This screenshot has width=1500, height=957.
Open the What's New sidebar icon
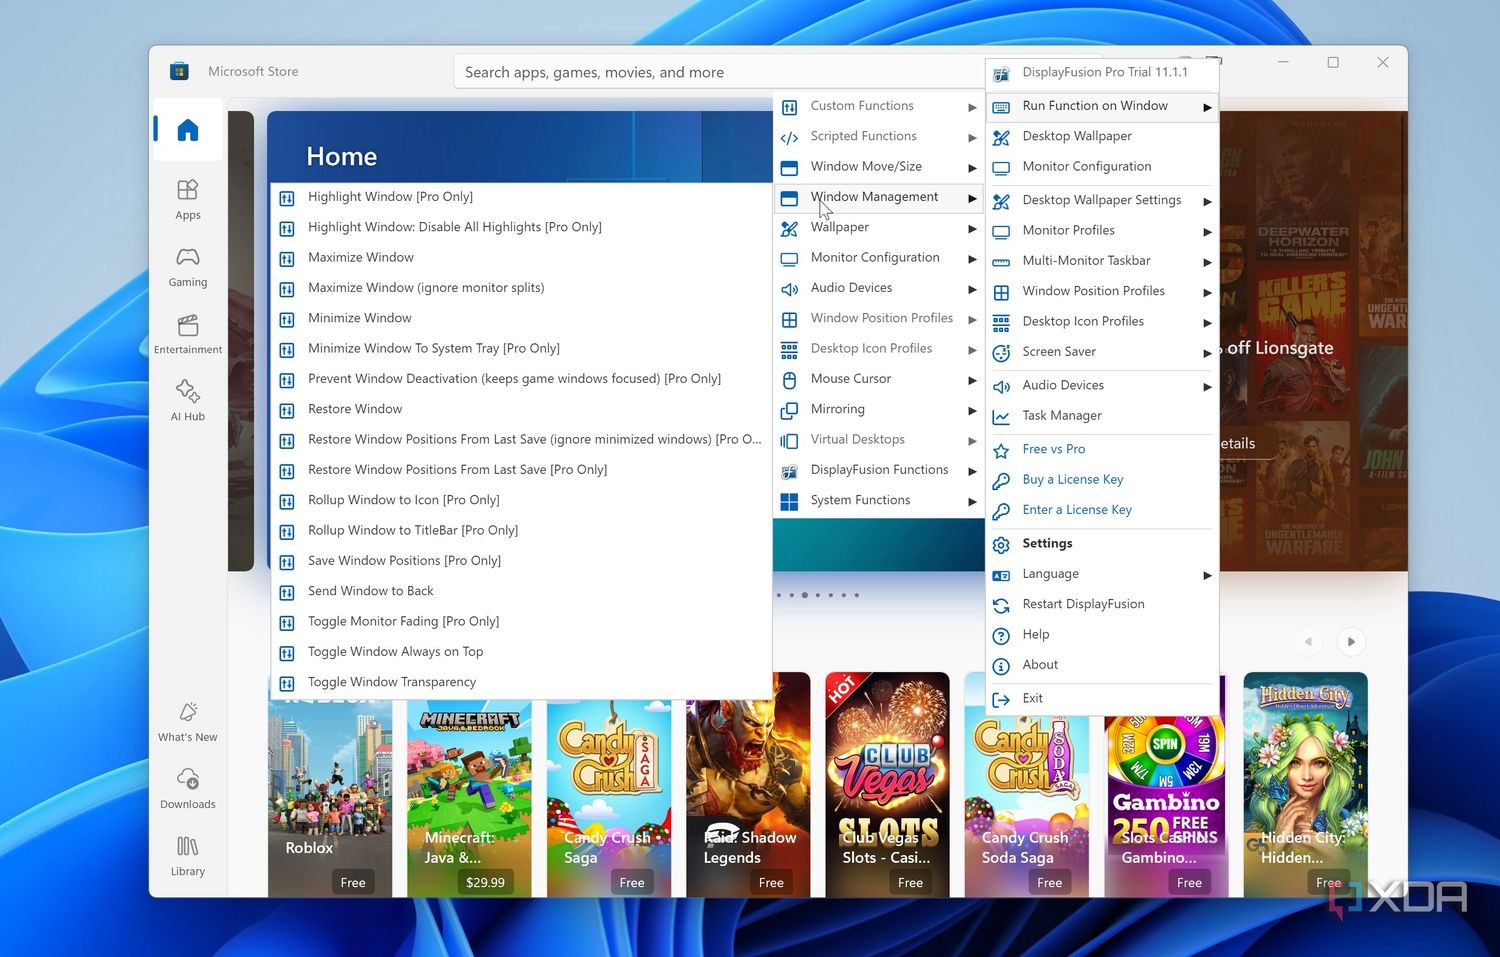(188, 712)
